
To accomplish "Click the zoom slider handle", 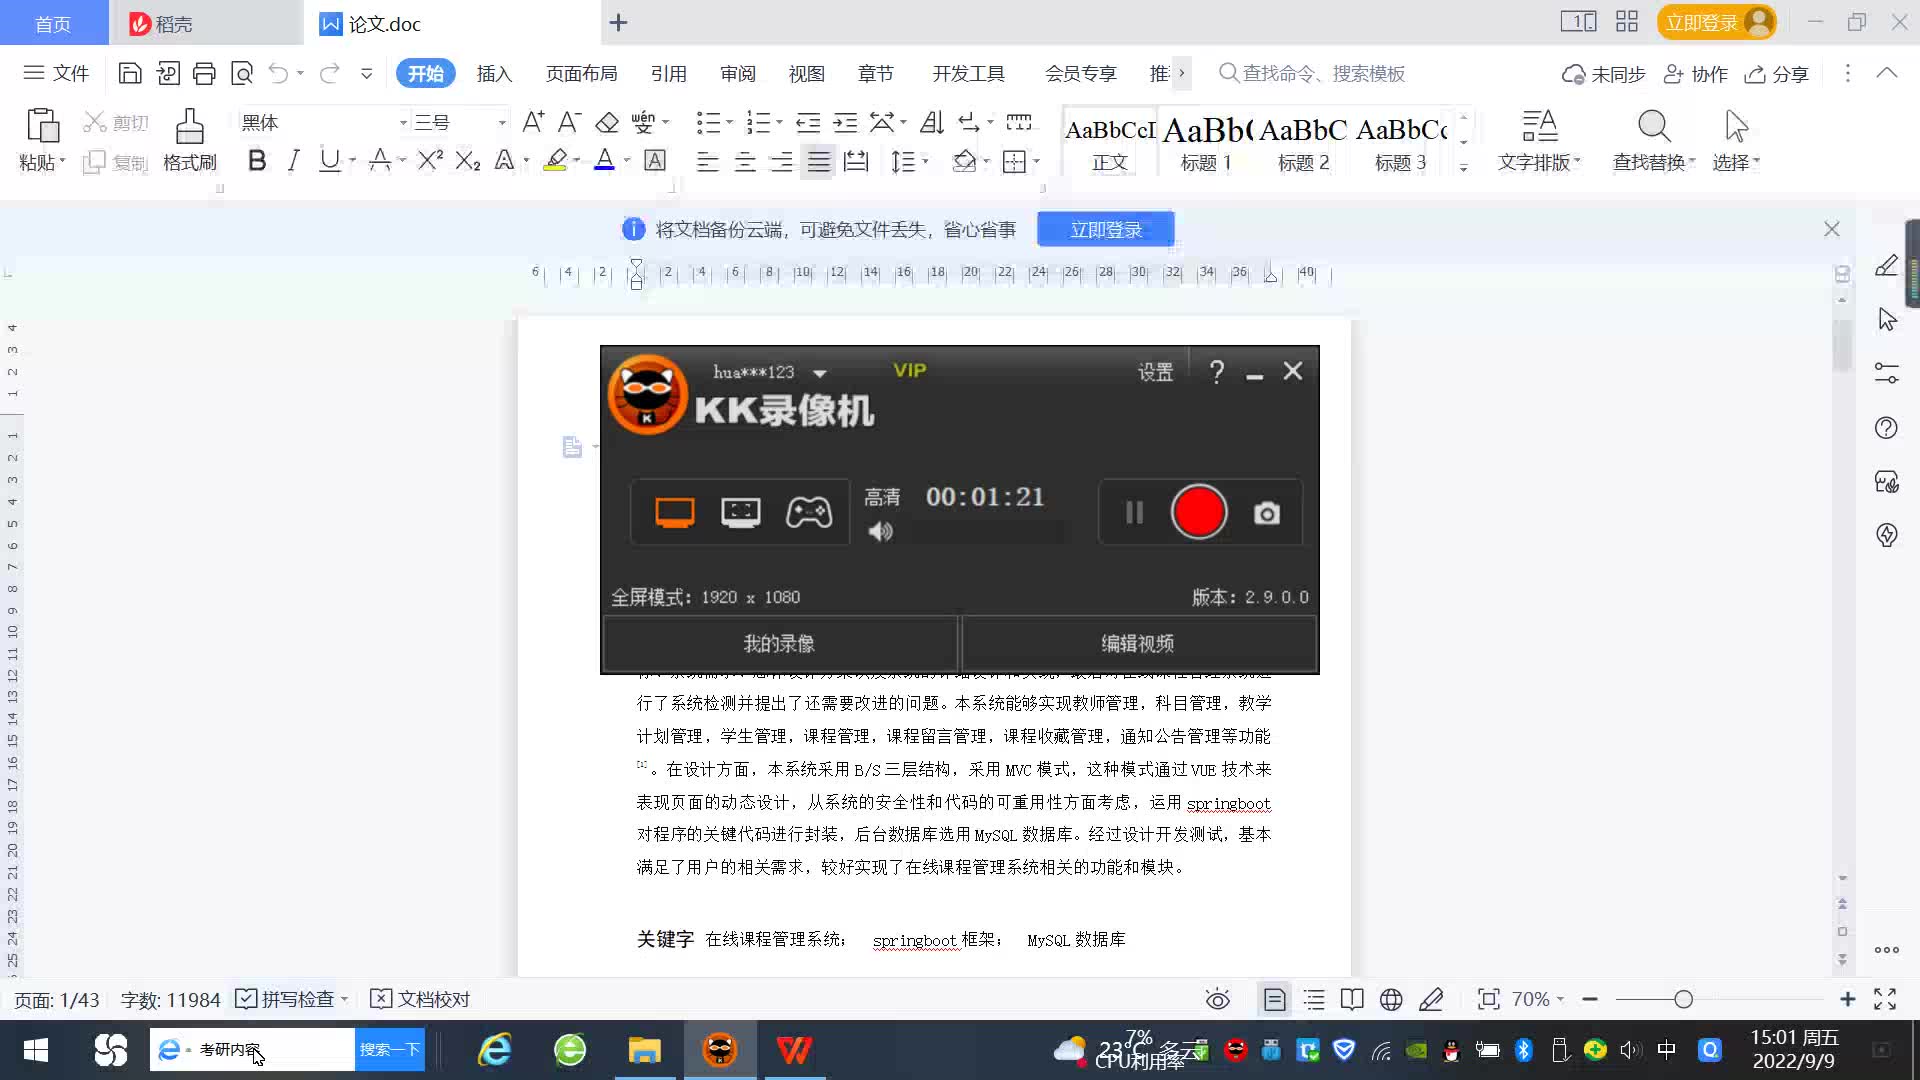I will tap(1683, 999).
